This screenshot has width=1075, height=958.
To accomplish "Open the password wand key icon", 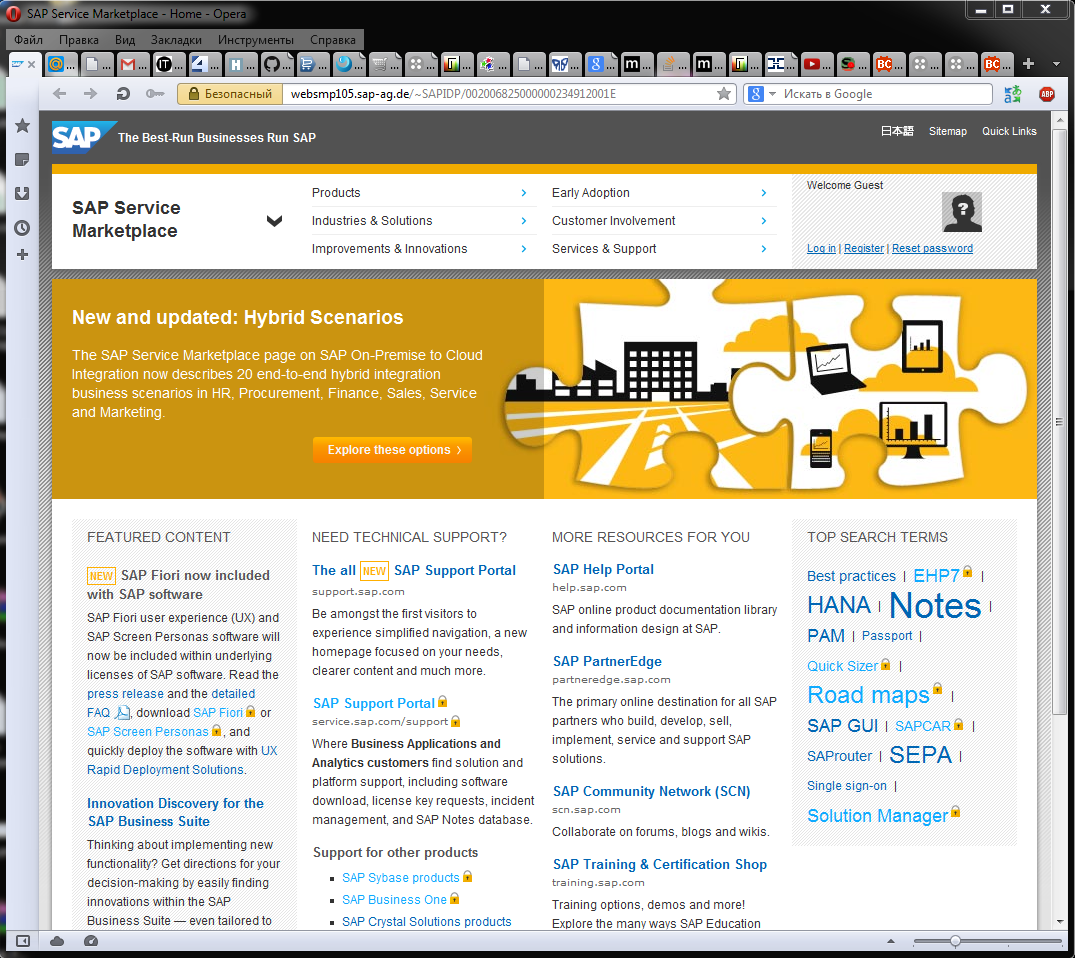I will pyautogui.click(x=155, y=94).
